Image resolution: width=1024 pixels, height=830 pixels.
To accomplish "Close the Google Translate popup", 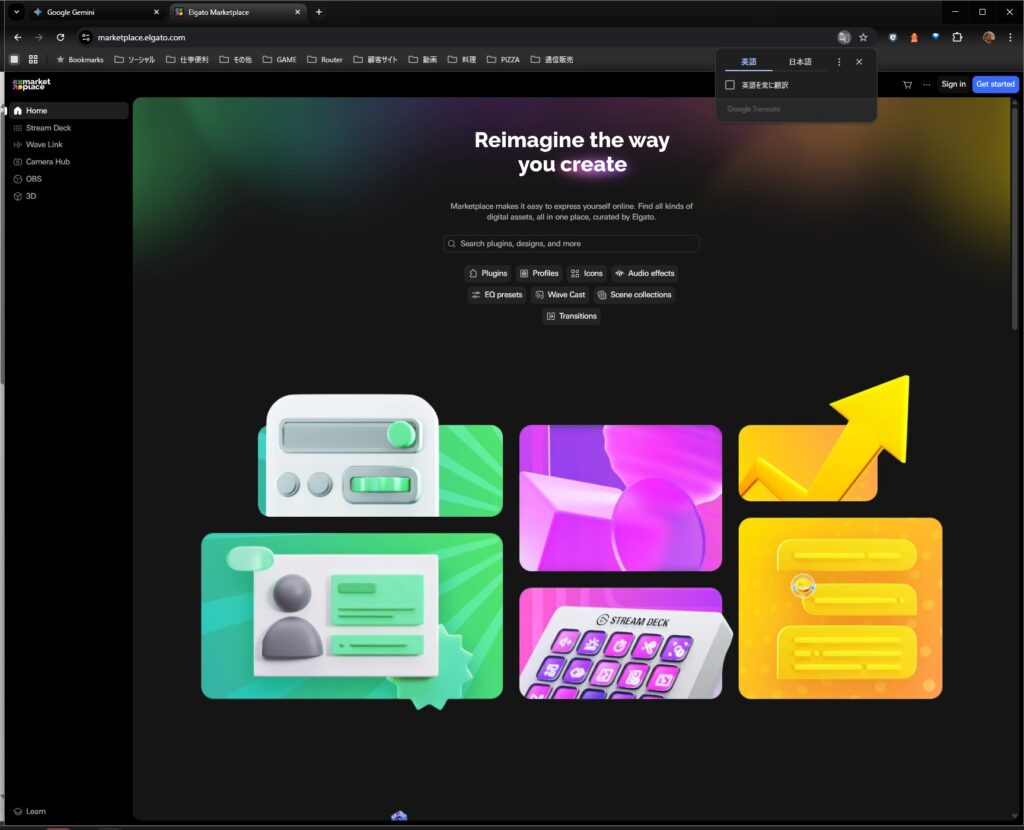I will click(x=859, y=62).
